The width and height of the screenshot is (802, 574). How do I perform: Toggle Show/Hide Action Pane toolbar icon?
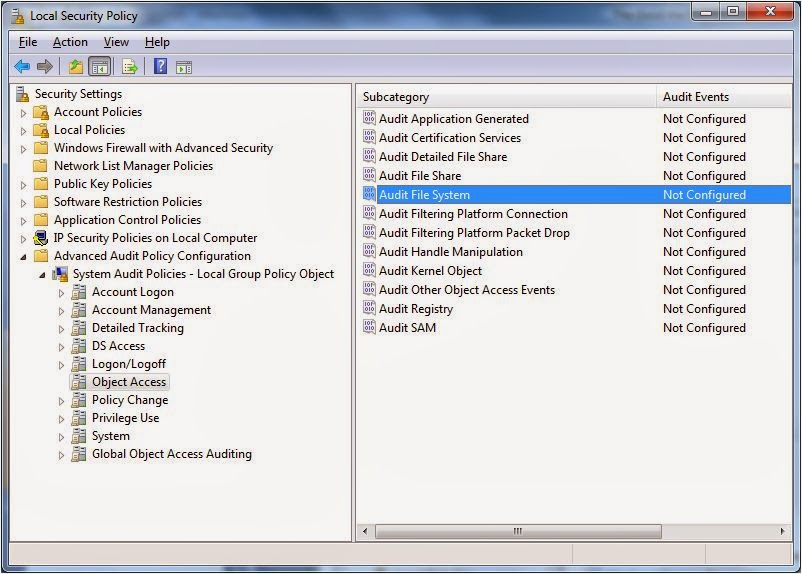184,67
